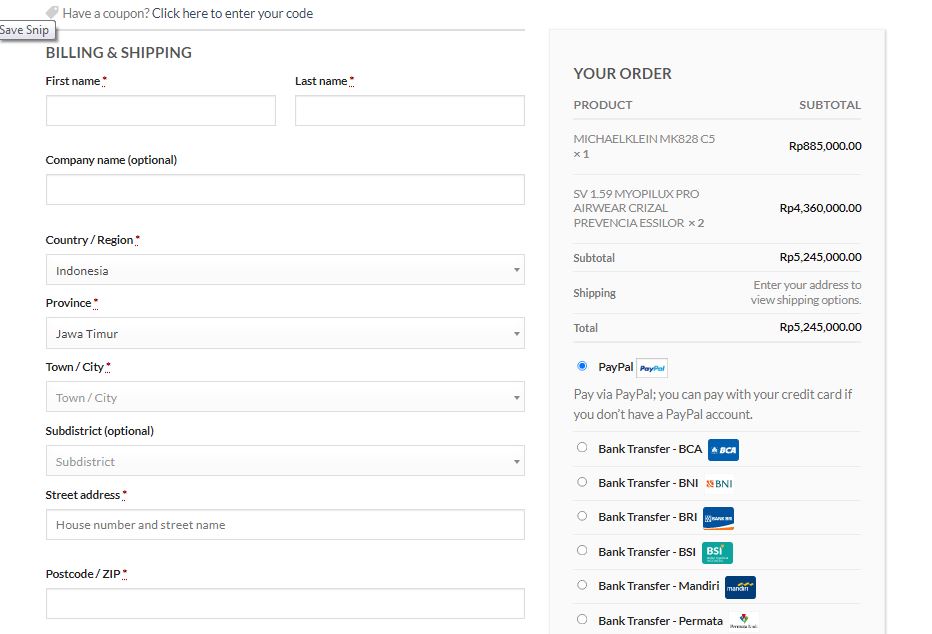Focus the First name input field
Image resolution: width=932 pixels, height=634 pixels.
pyautogui.click(x=160, y=111)
